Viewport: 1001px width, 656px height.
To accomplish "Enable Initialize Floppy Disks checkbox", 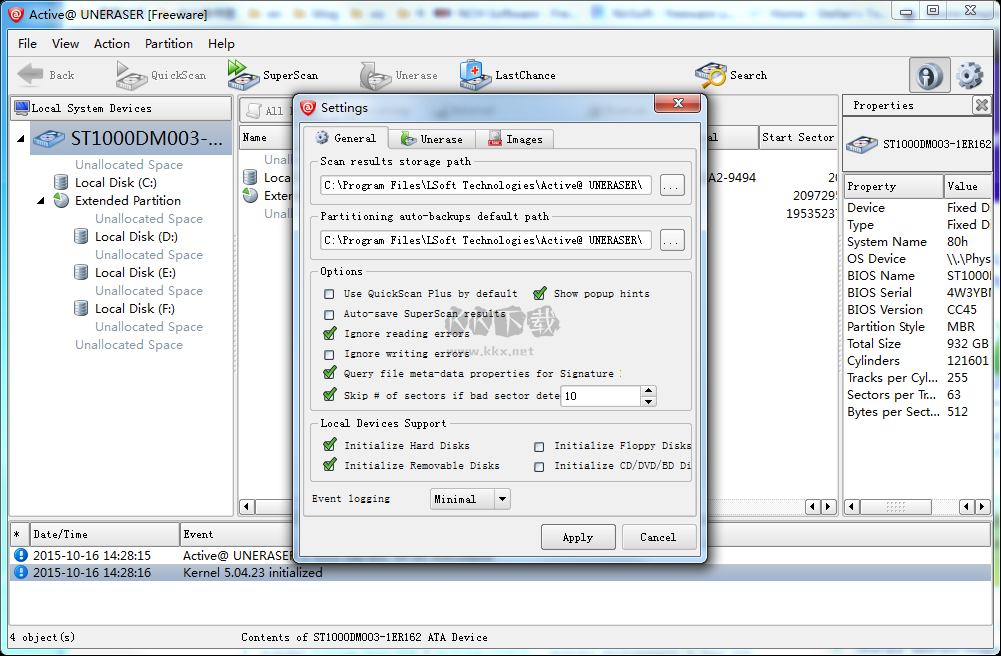I will pos(540,447).
